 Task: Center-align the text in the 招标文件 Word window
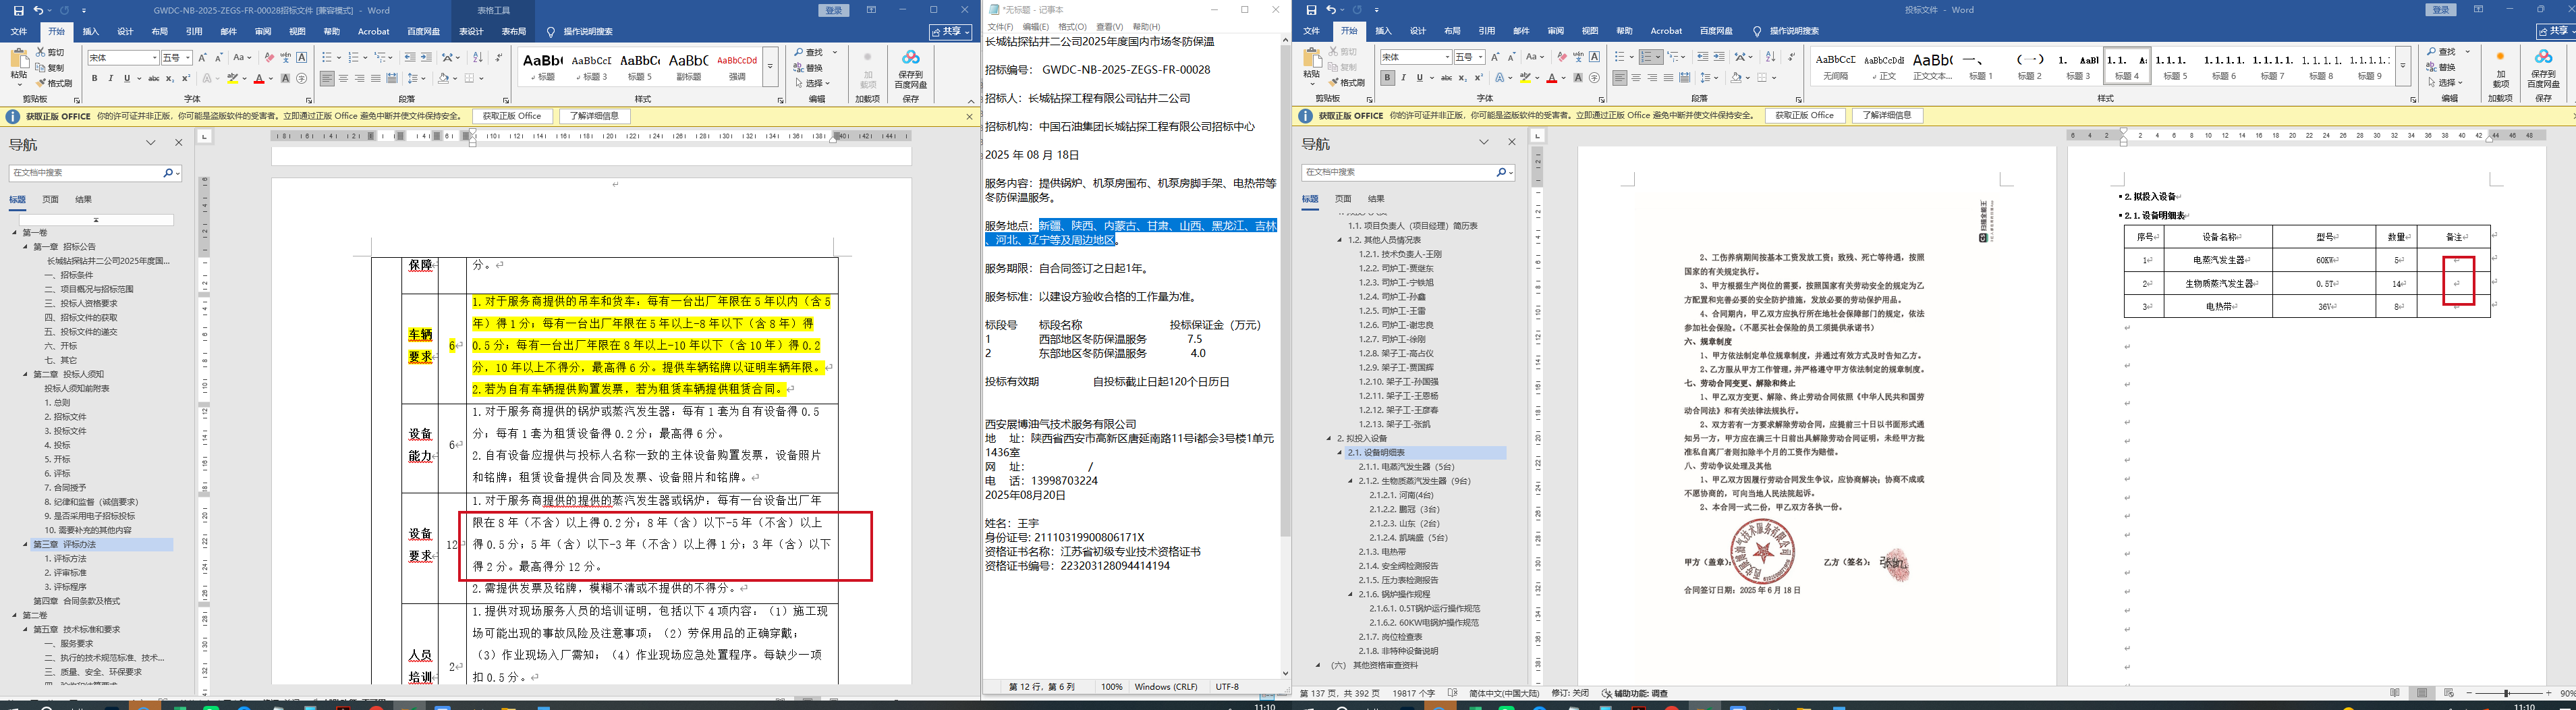[x=343, y=78]
